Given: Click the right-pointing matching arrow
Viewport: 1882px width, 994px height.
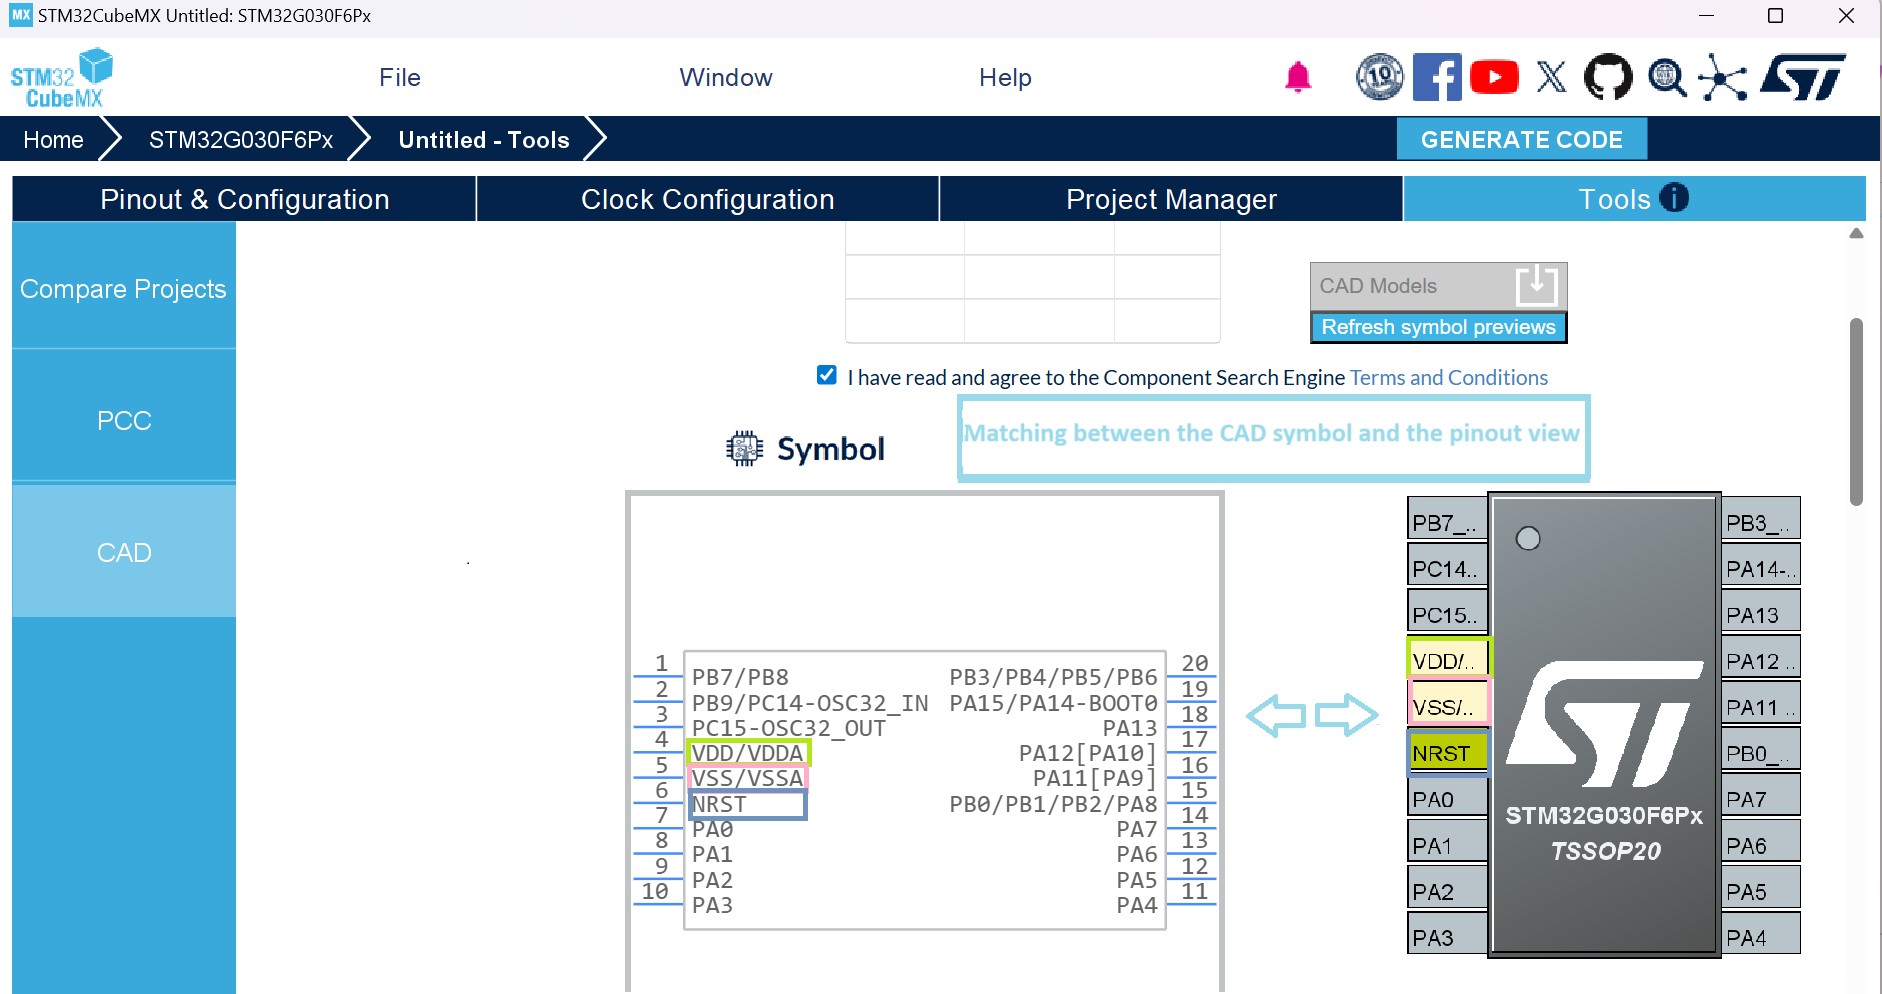Looking at the screenshot, I should pyautogui.click(x=1347, y=715).
